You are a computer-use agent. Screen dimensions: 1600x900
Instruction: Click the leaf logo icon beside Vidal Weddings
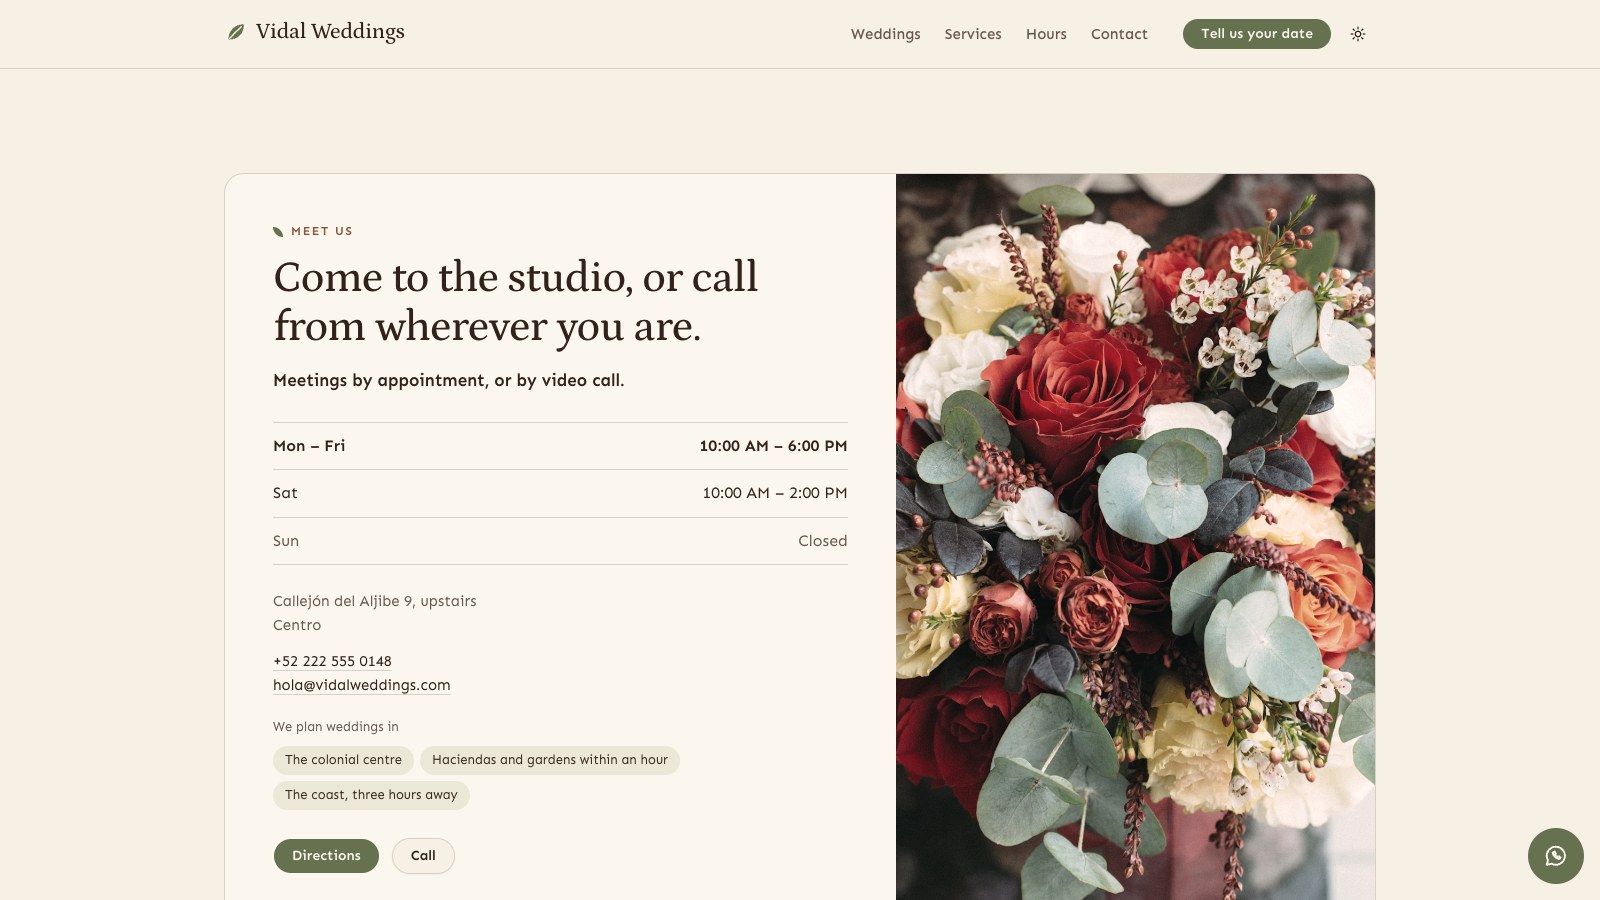click(x=236, y=32)
